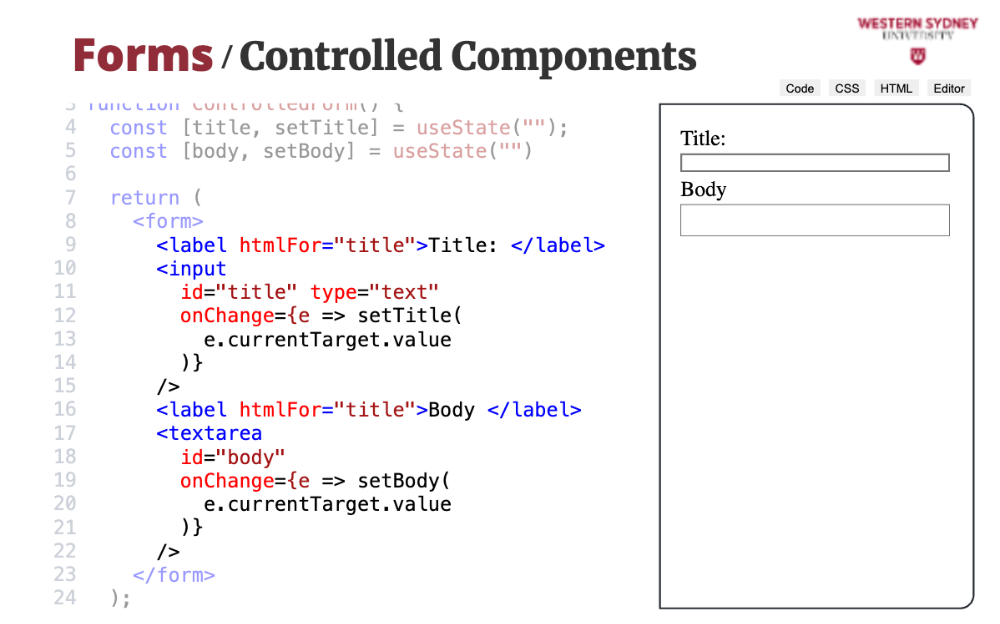This screenshot has width=1000, height=624.
Task: Click the red "Forms" heading word
Action: (143, 55)
